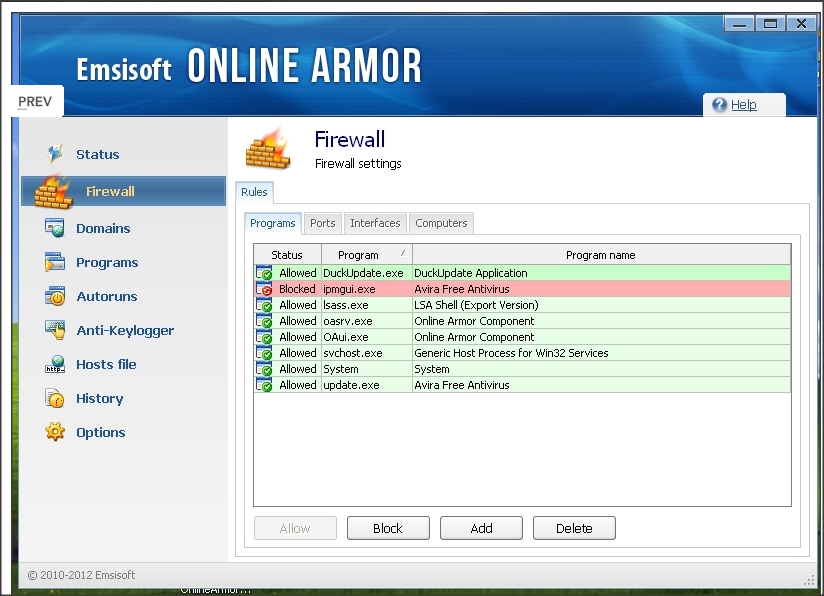This screenshot has height=596, width=824.
Task: Click the Add button
Action: [x=481, y=528]
